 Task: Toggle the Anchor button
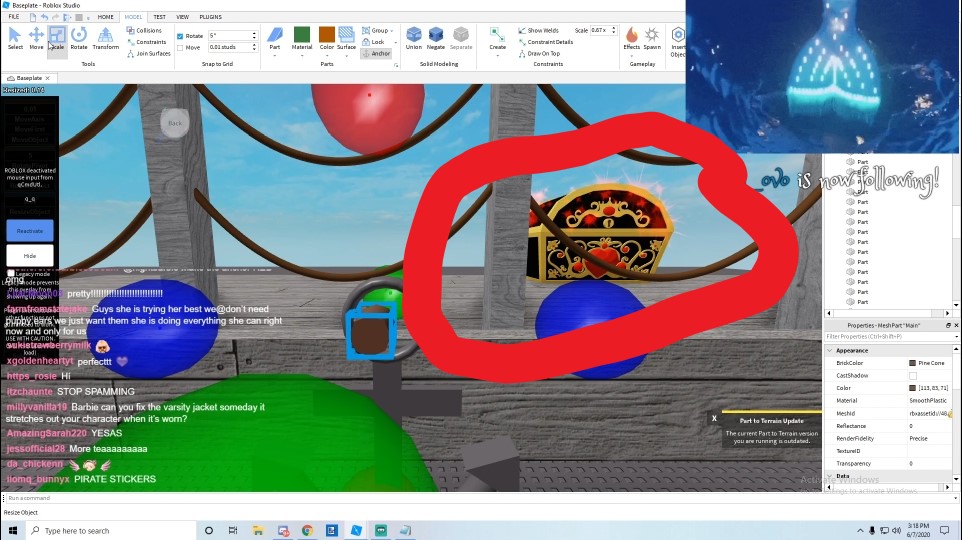[376, 53]
